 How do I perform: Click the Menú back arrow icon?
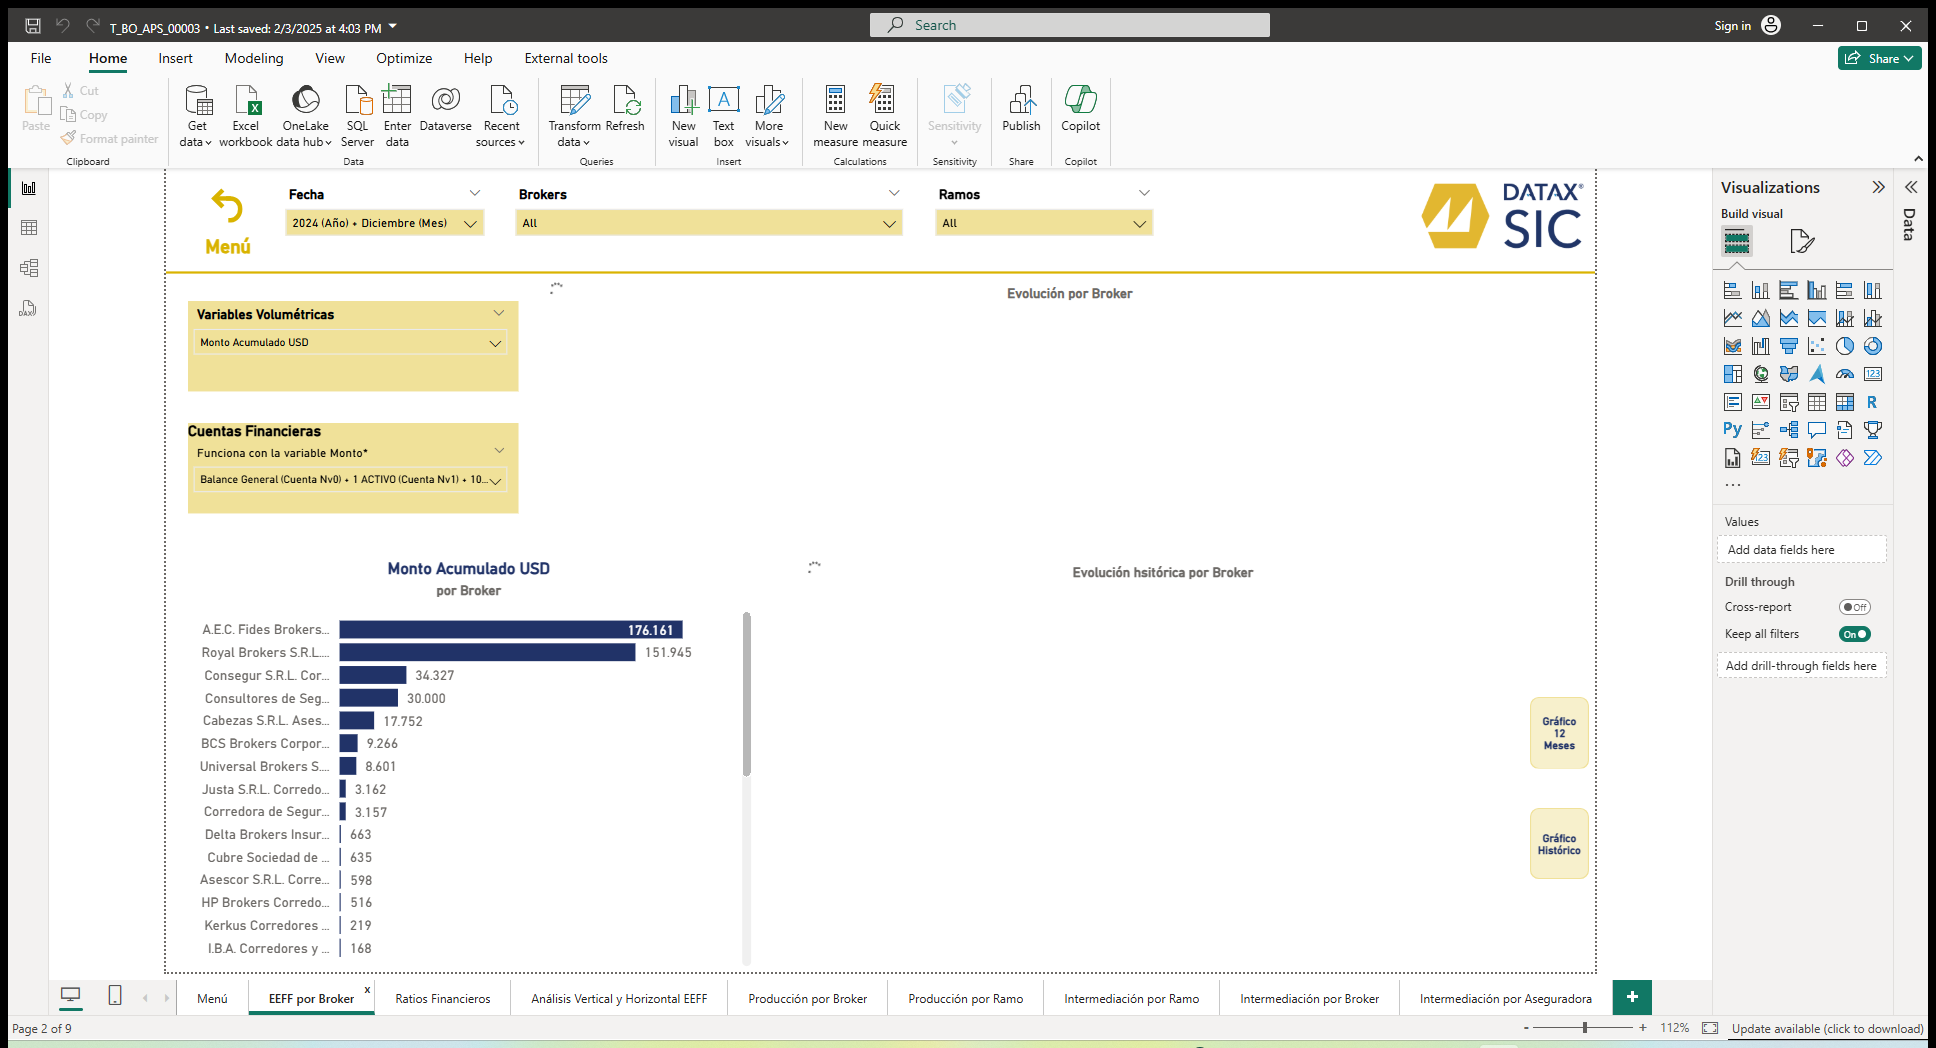click(227, 207)
